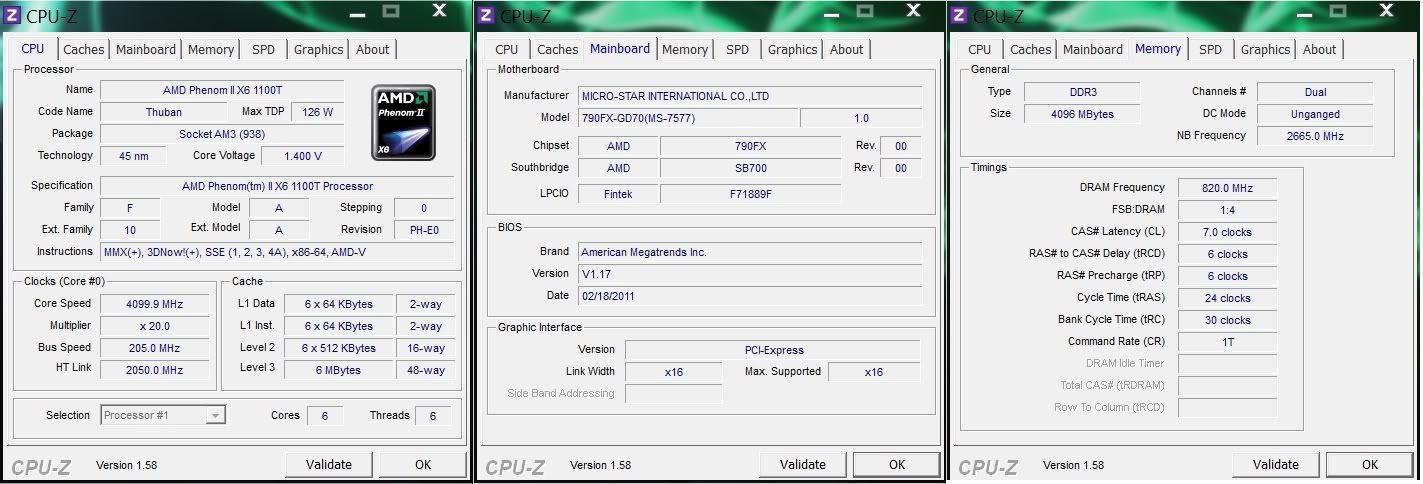Open Mainboard tab in left CPU window
Image resolution: width=1423 pixels, height=484 pixels.
[146, 49]
